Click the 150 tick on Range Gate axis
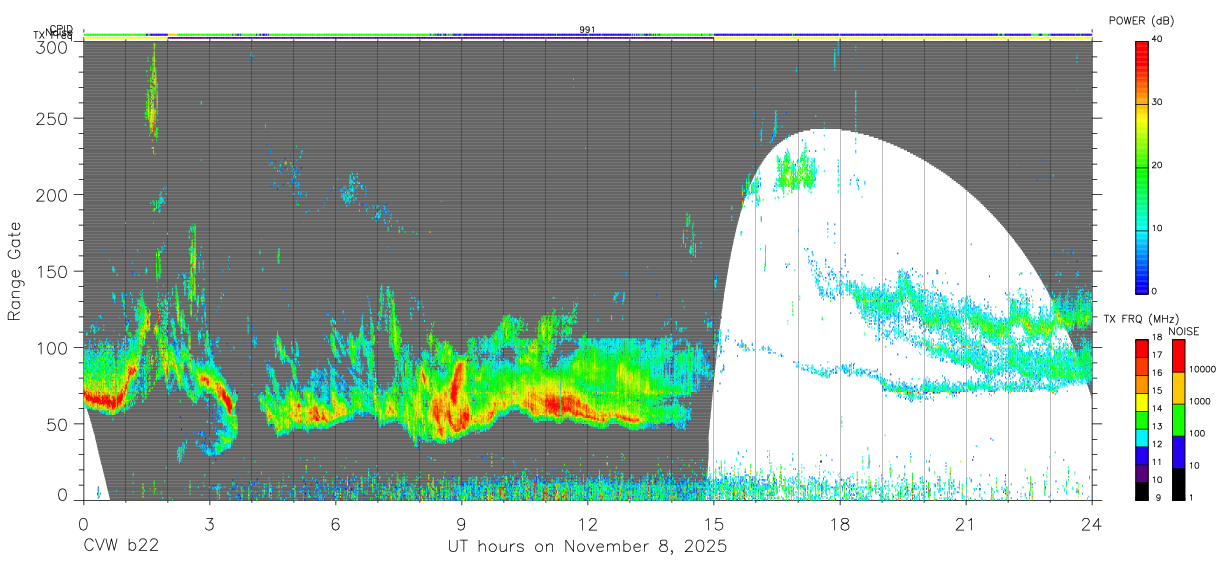1228x567 pixels. coord(53,272)
